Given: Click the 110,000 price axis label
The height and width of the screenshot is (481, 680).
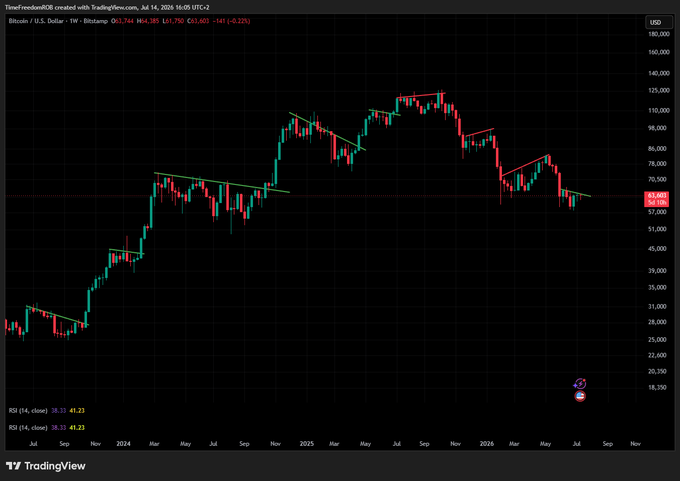Looking at the screenshot, I should (x=659, y=111).
